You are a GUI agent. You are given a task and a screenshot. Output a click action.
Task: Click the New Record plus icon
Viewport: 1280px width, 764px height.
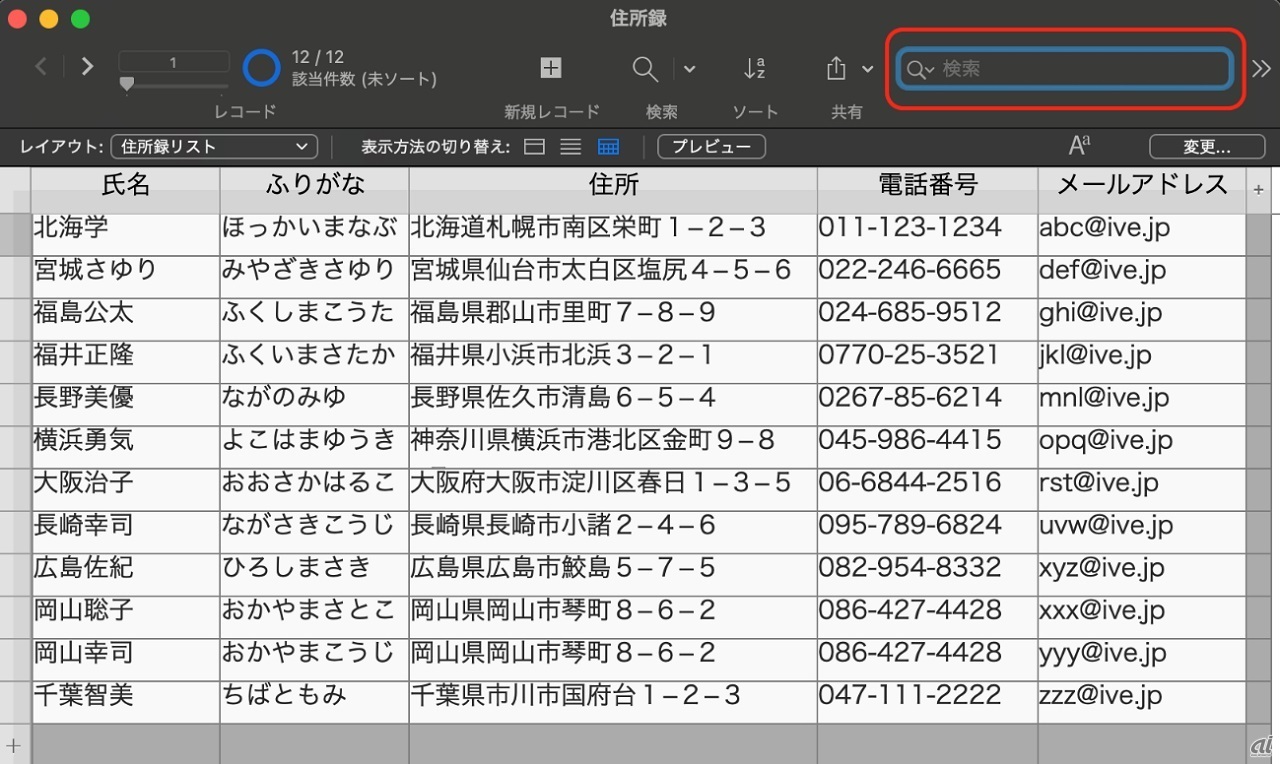click(551, 68)
